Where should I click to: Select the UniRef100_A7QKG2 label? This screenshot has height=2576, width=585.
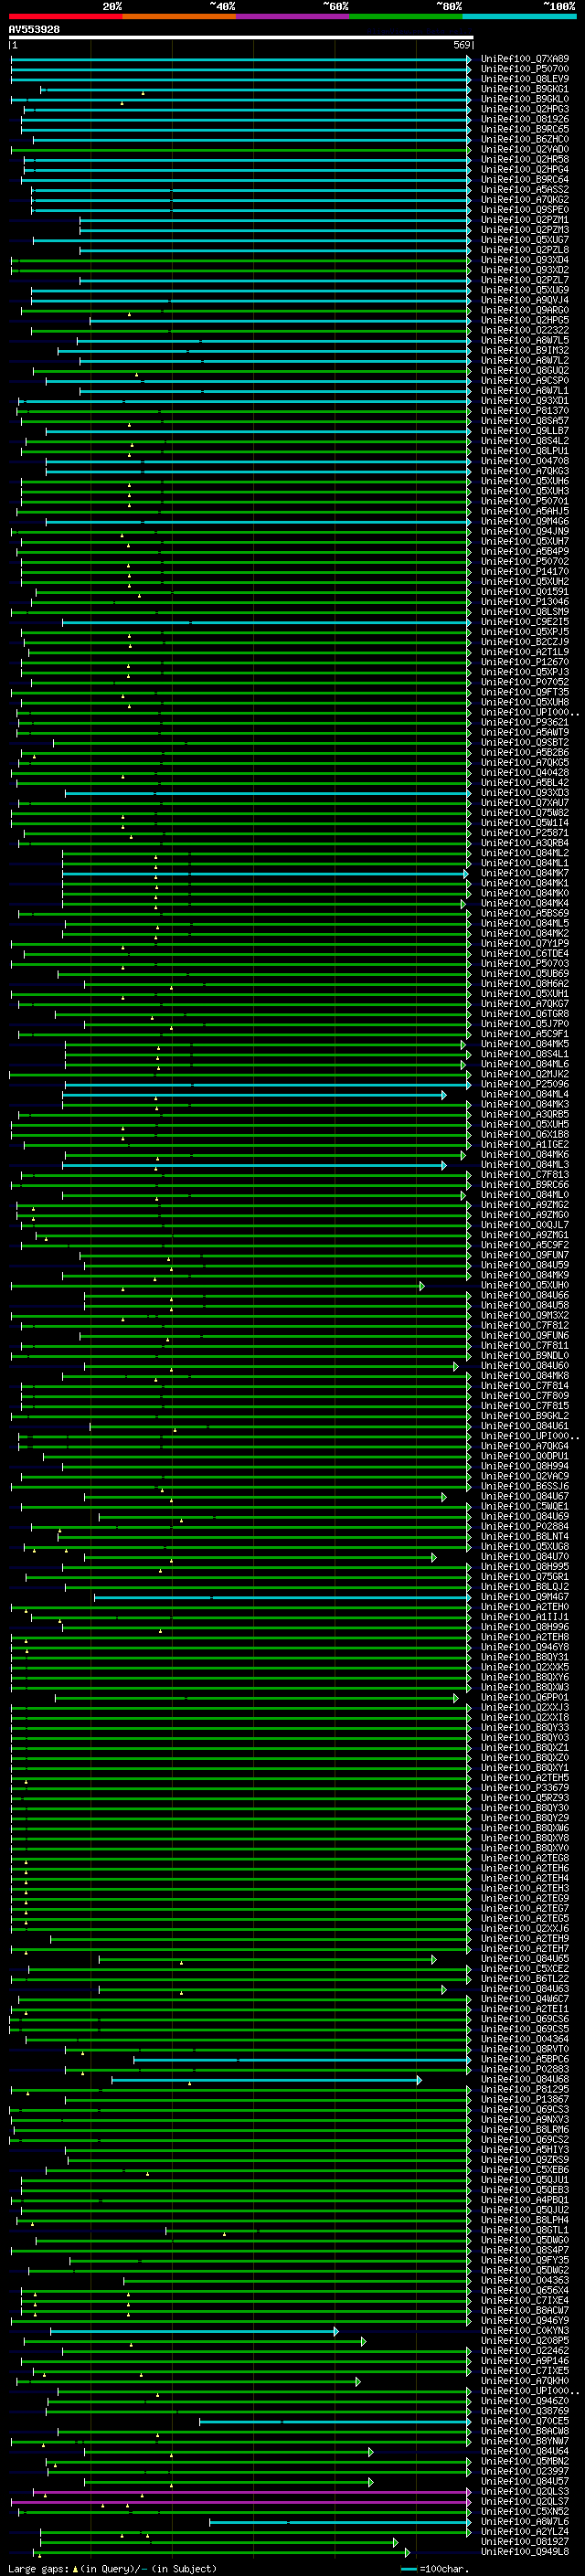pos(525,200)
